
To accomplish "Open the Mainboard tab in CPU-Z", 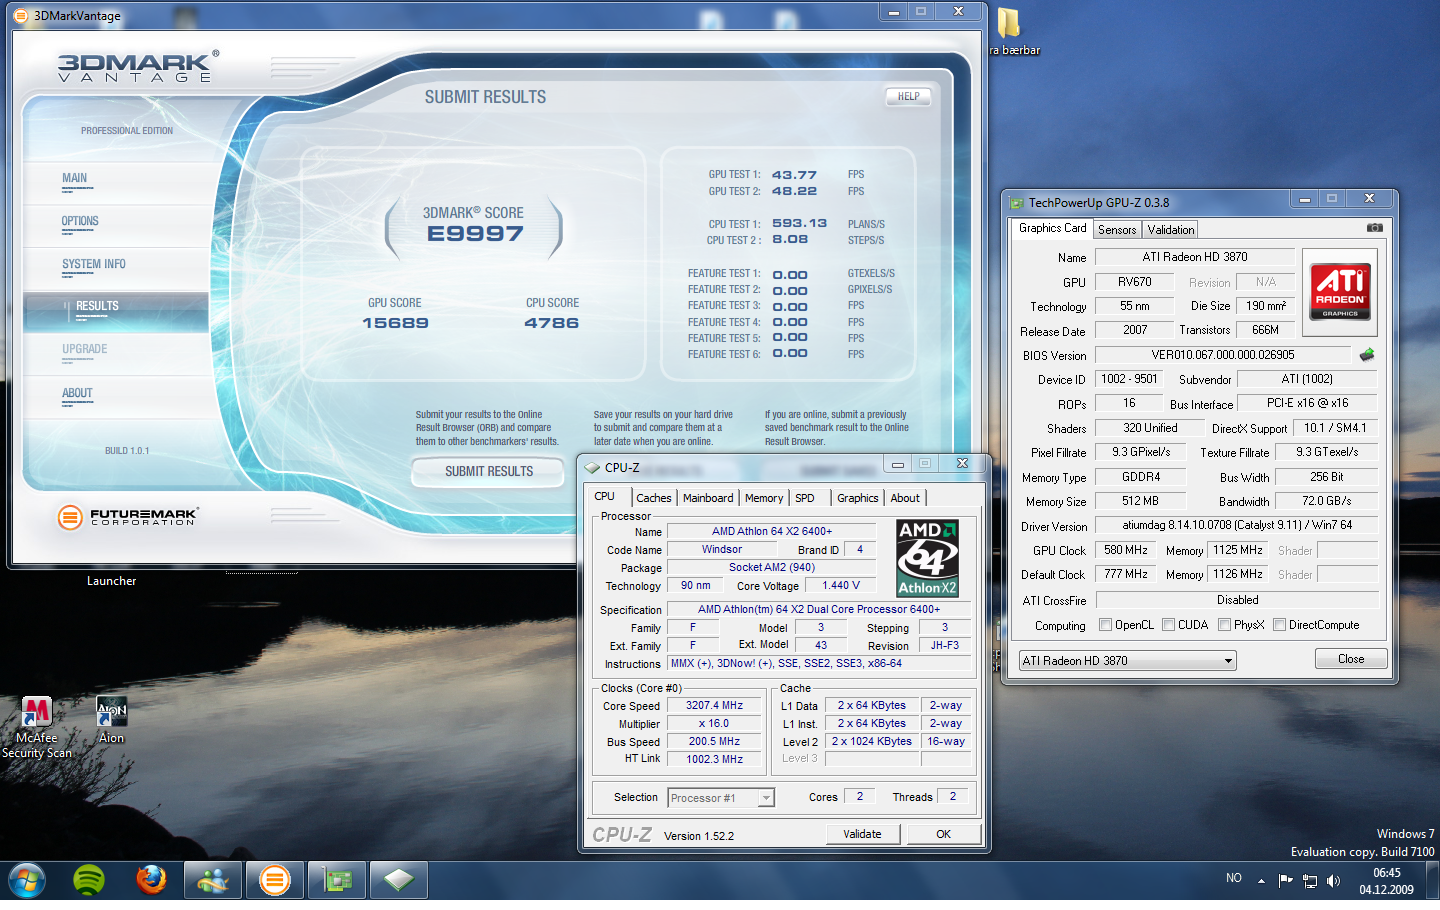I will pos(708,498).
